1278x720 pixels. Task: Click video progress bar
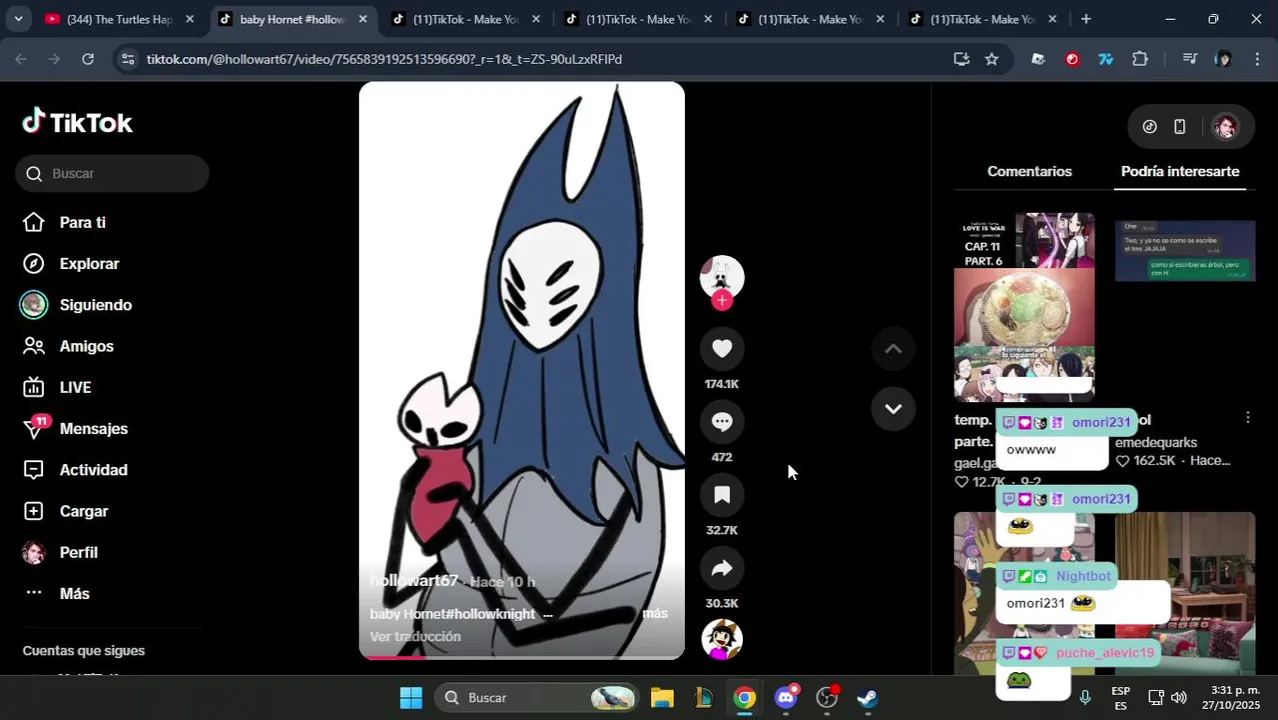point(522,657)
